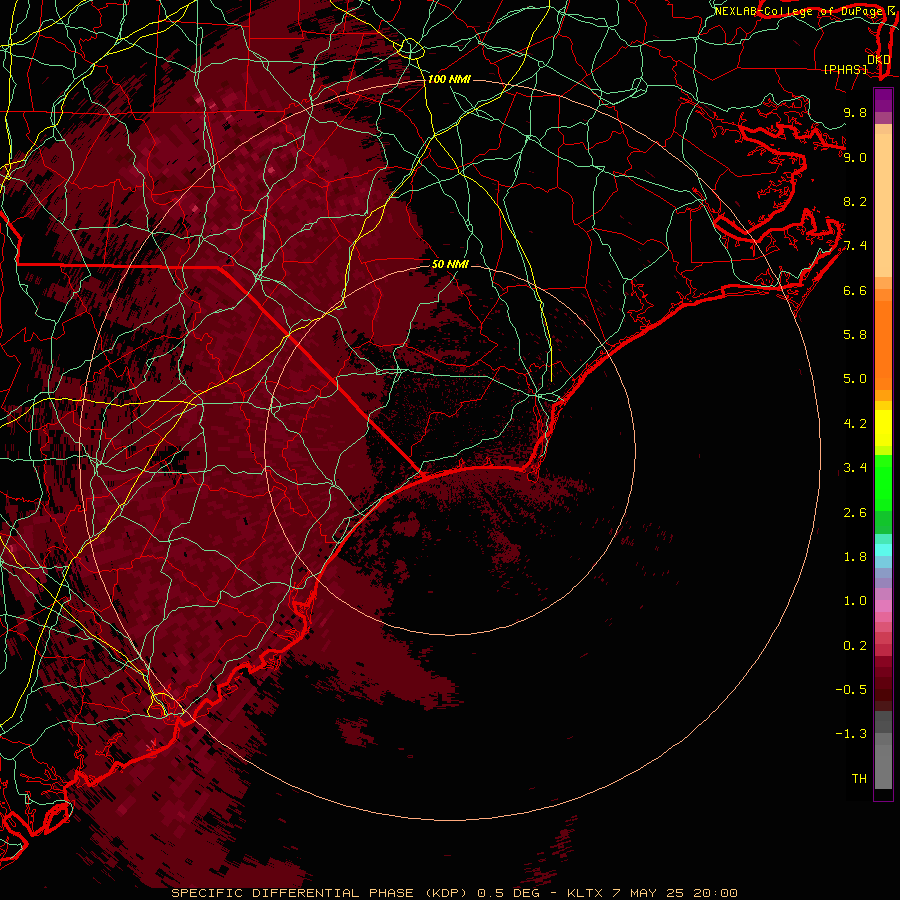Click the 8.2 scale value
Screen dimensions: 900x900
coord(855,201)
